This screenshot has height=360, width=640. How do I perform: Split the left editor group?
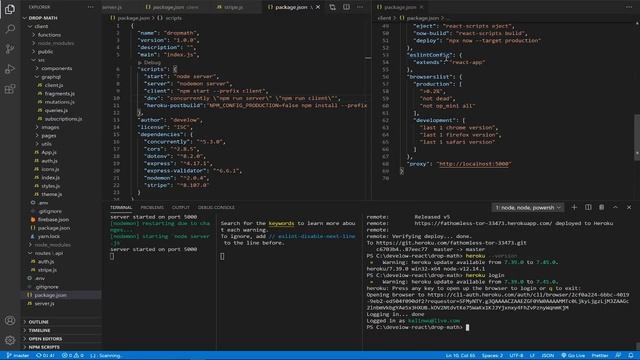pos(346,7)
